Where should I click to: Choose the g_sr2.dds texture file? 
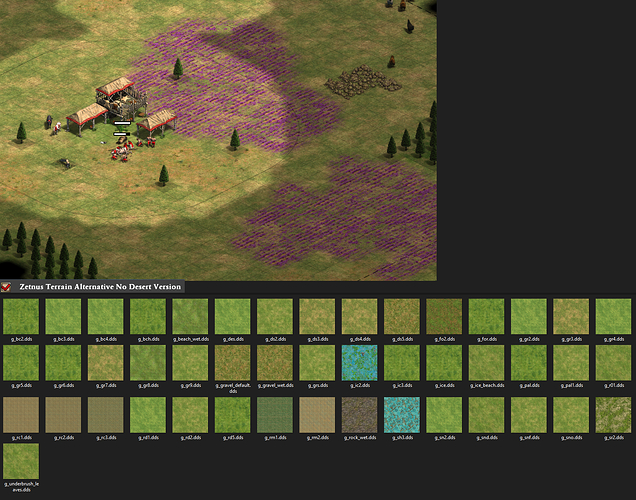click(612, 414)
